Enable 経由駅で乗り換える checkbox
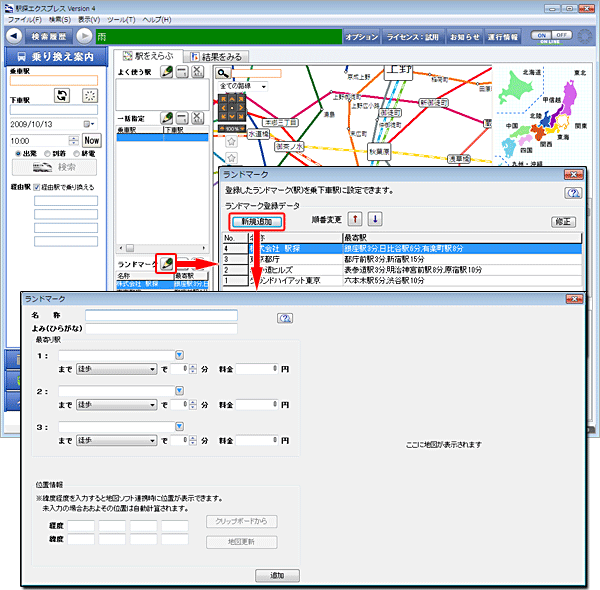600x590 pixels. (x=37, y=186)
